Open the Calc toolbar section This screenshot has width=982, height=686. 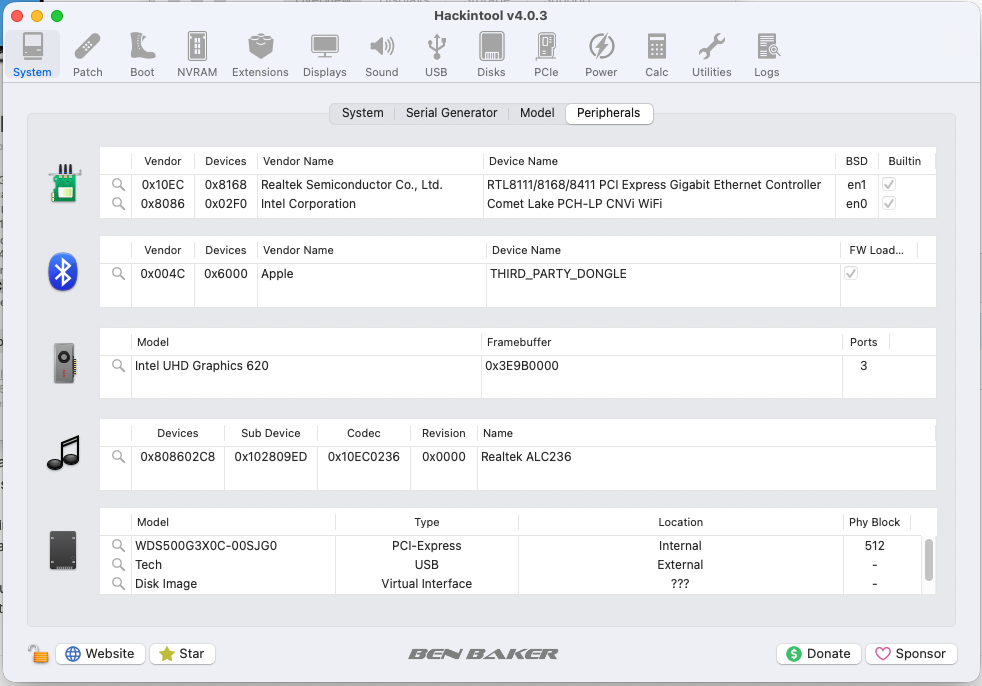(656, 55)
